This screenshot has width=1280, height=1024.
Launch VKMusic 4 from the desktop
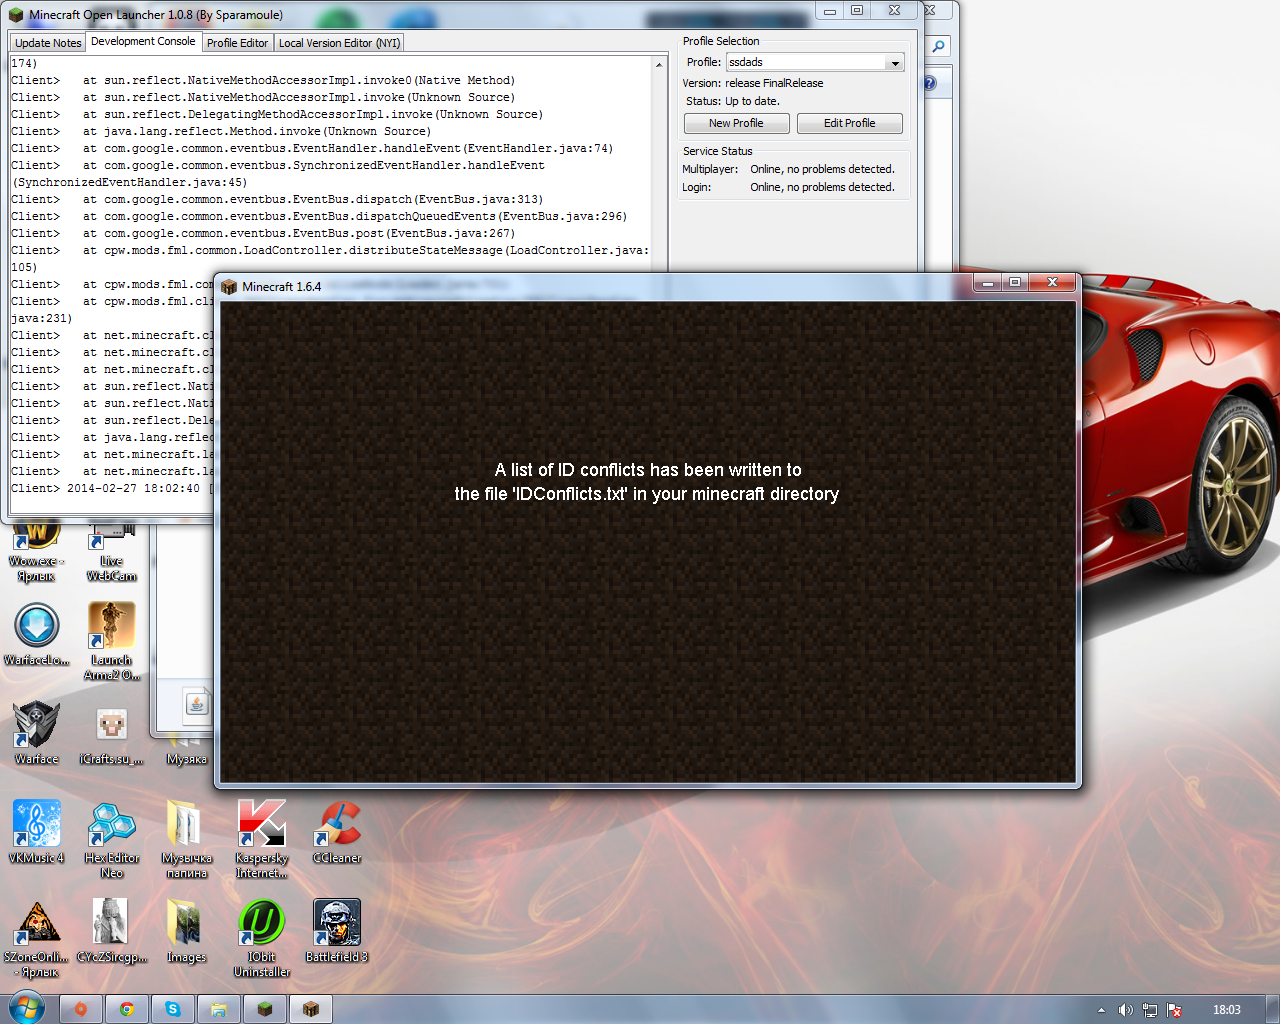tap(37, 831)
